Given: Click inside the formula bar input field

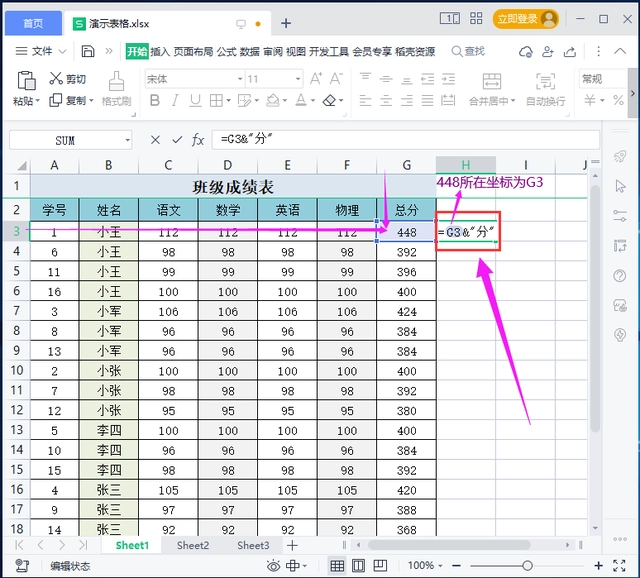Looking at the screenshot, I should 400,140.
